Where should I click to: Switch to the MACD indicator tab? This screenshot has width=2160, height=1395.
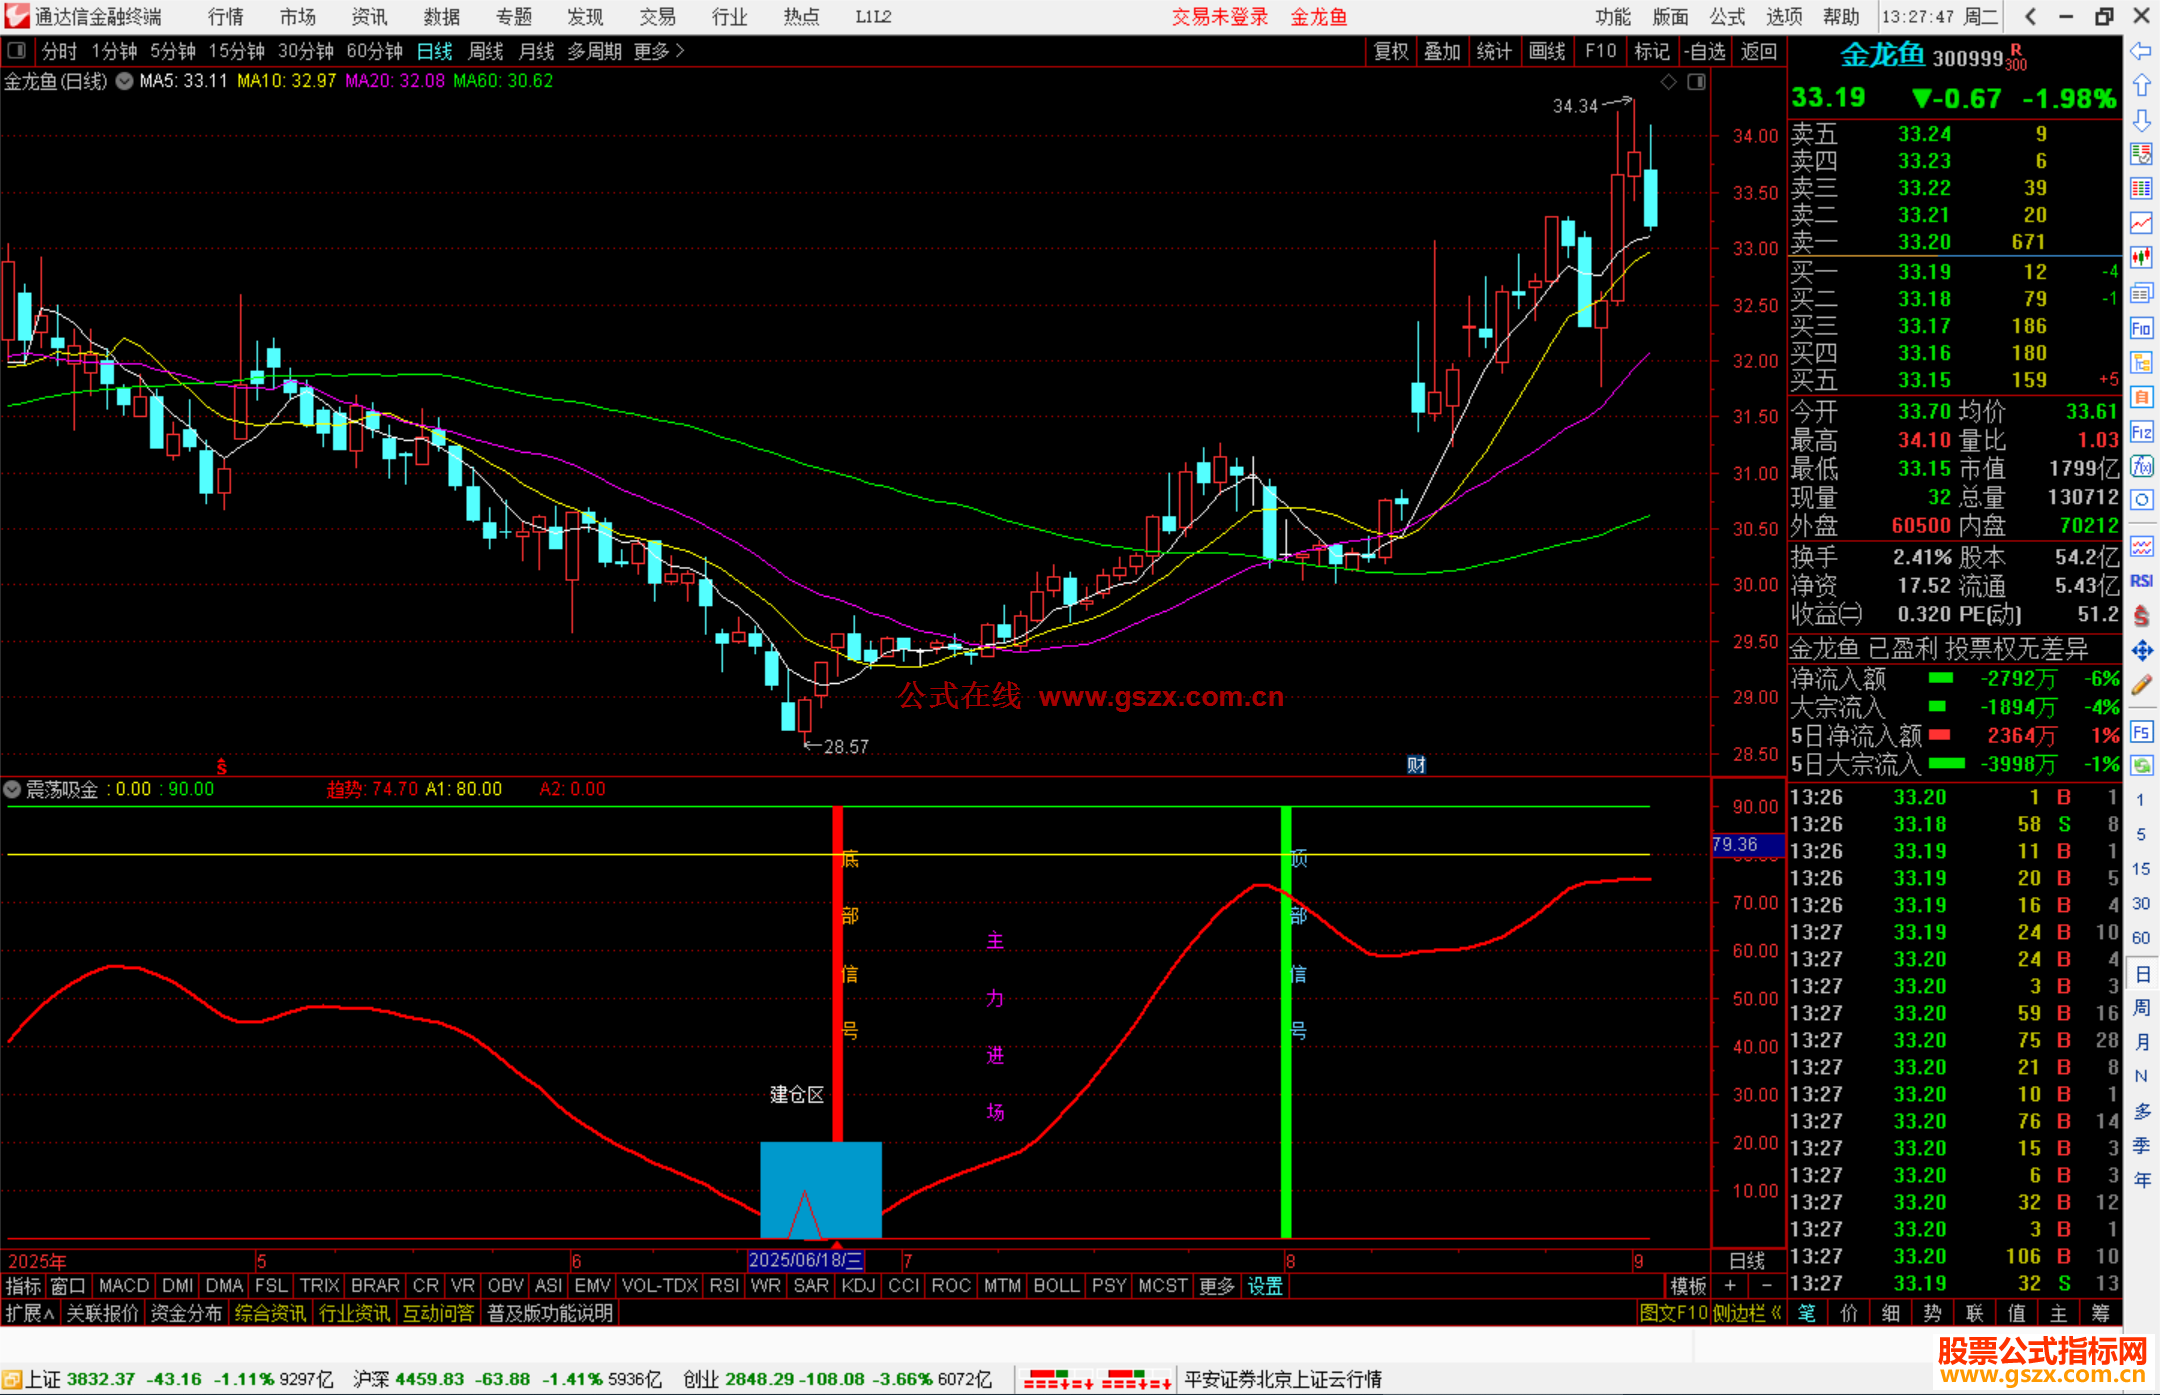[124, 1286]
